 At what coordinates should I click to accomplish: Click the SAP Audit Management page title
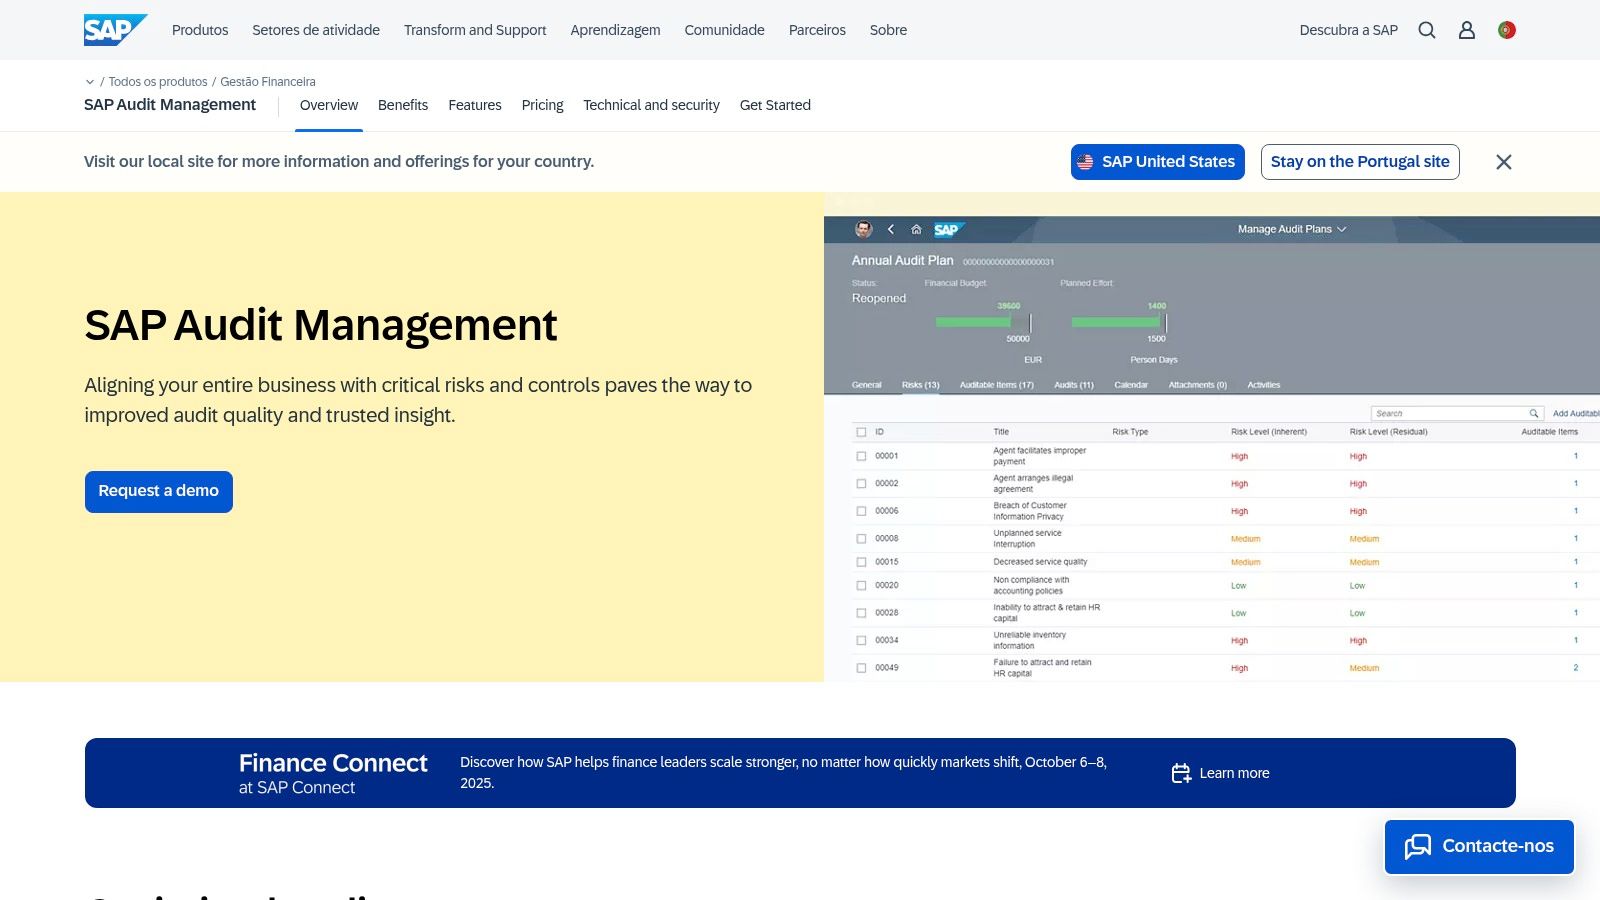pos(321,325)
